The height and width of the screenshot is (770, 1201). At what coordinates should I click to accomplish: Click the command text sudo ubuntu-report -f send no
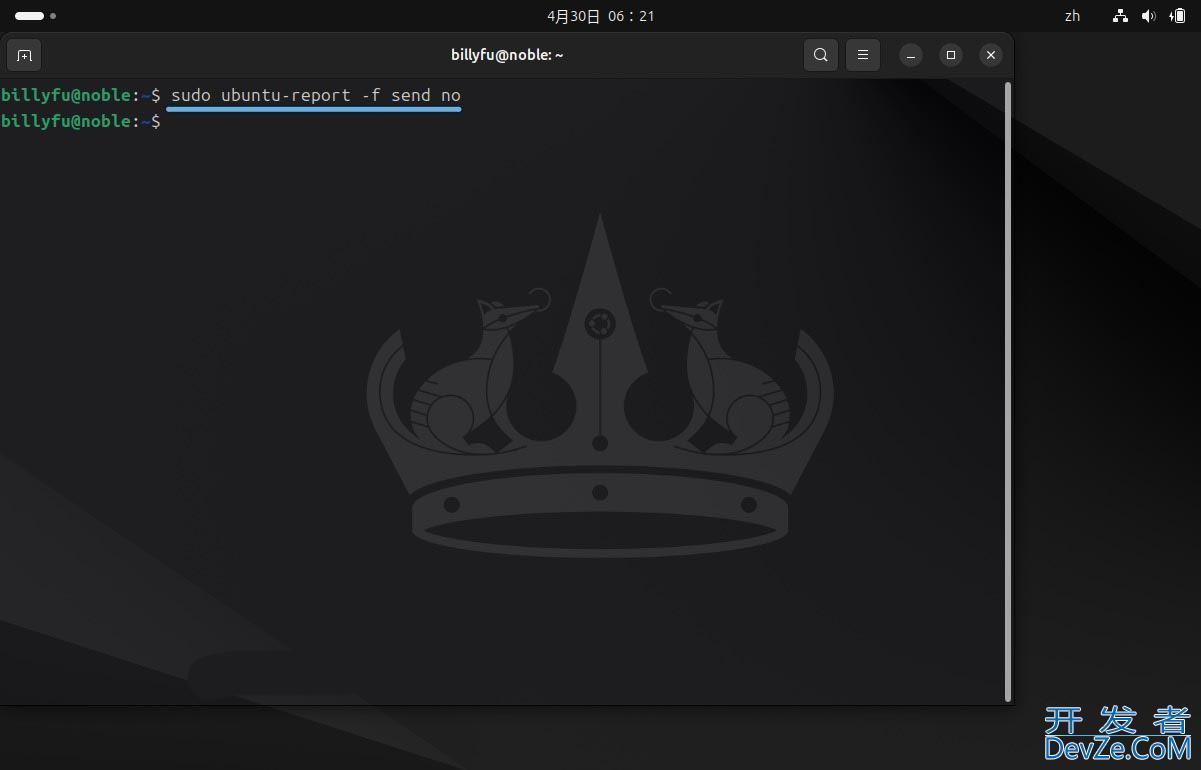(316, 95)
